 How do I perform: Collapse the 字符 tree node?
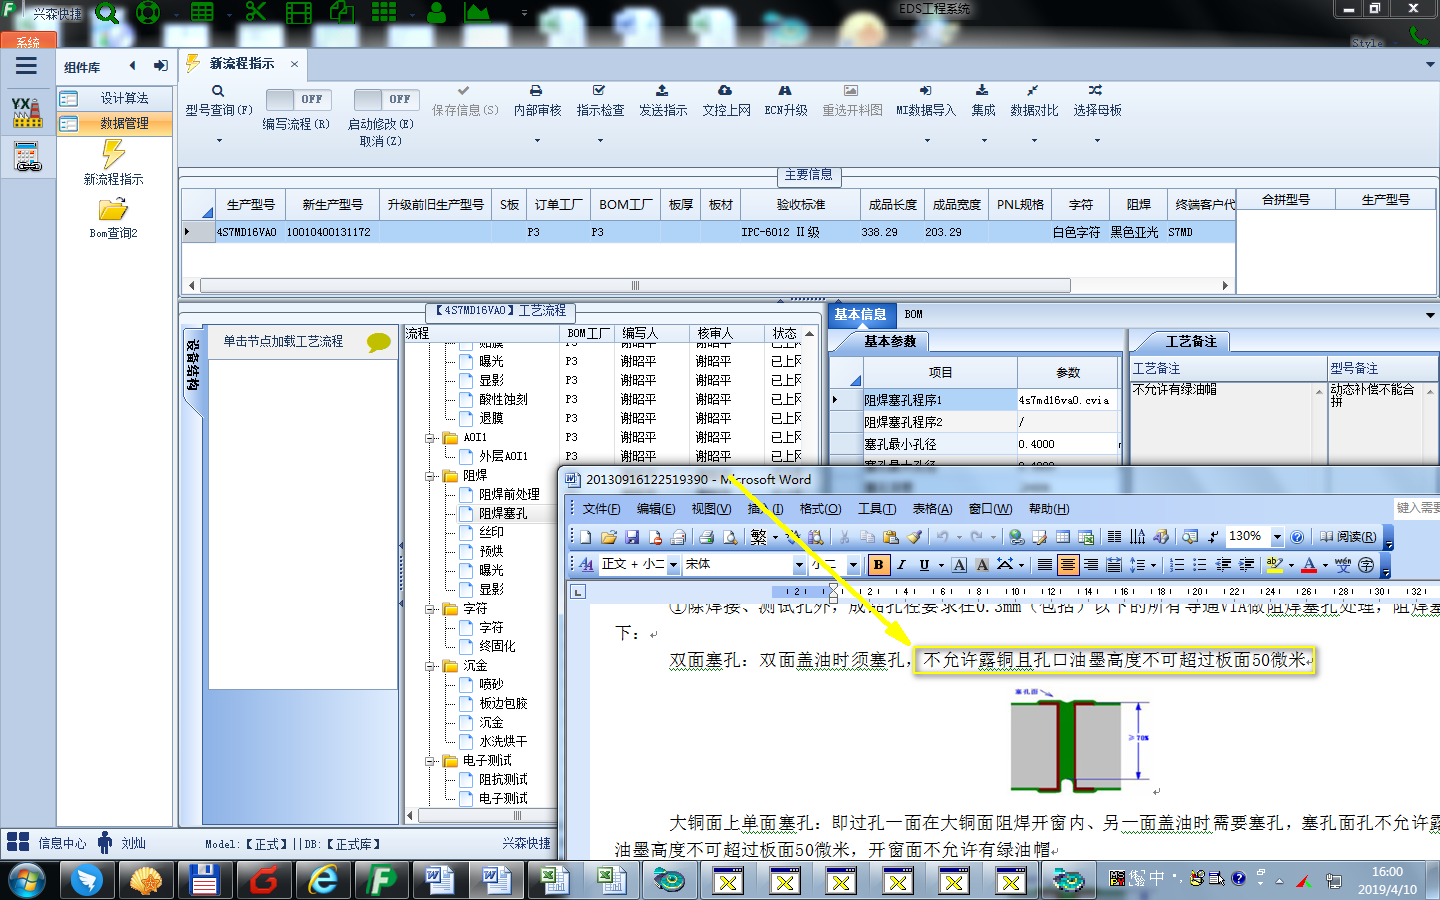tap(430, 609)
